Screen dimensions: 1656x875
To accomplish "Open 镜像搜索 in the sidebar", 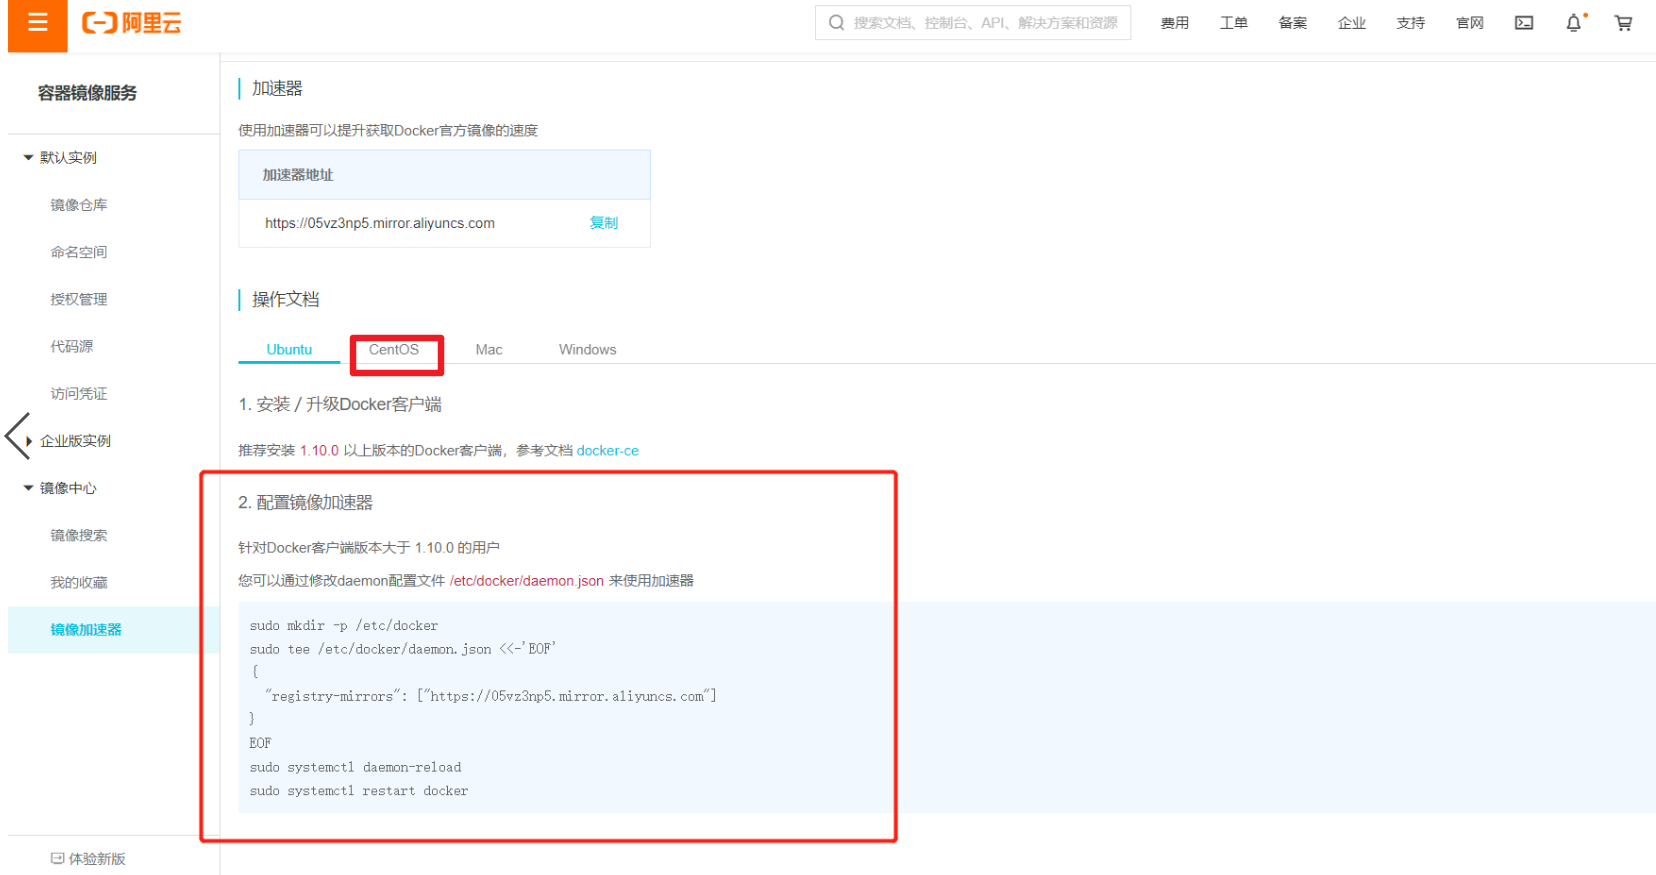I will pyautogui.click(x=79, y=535).
